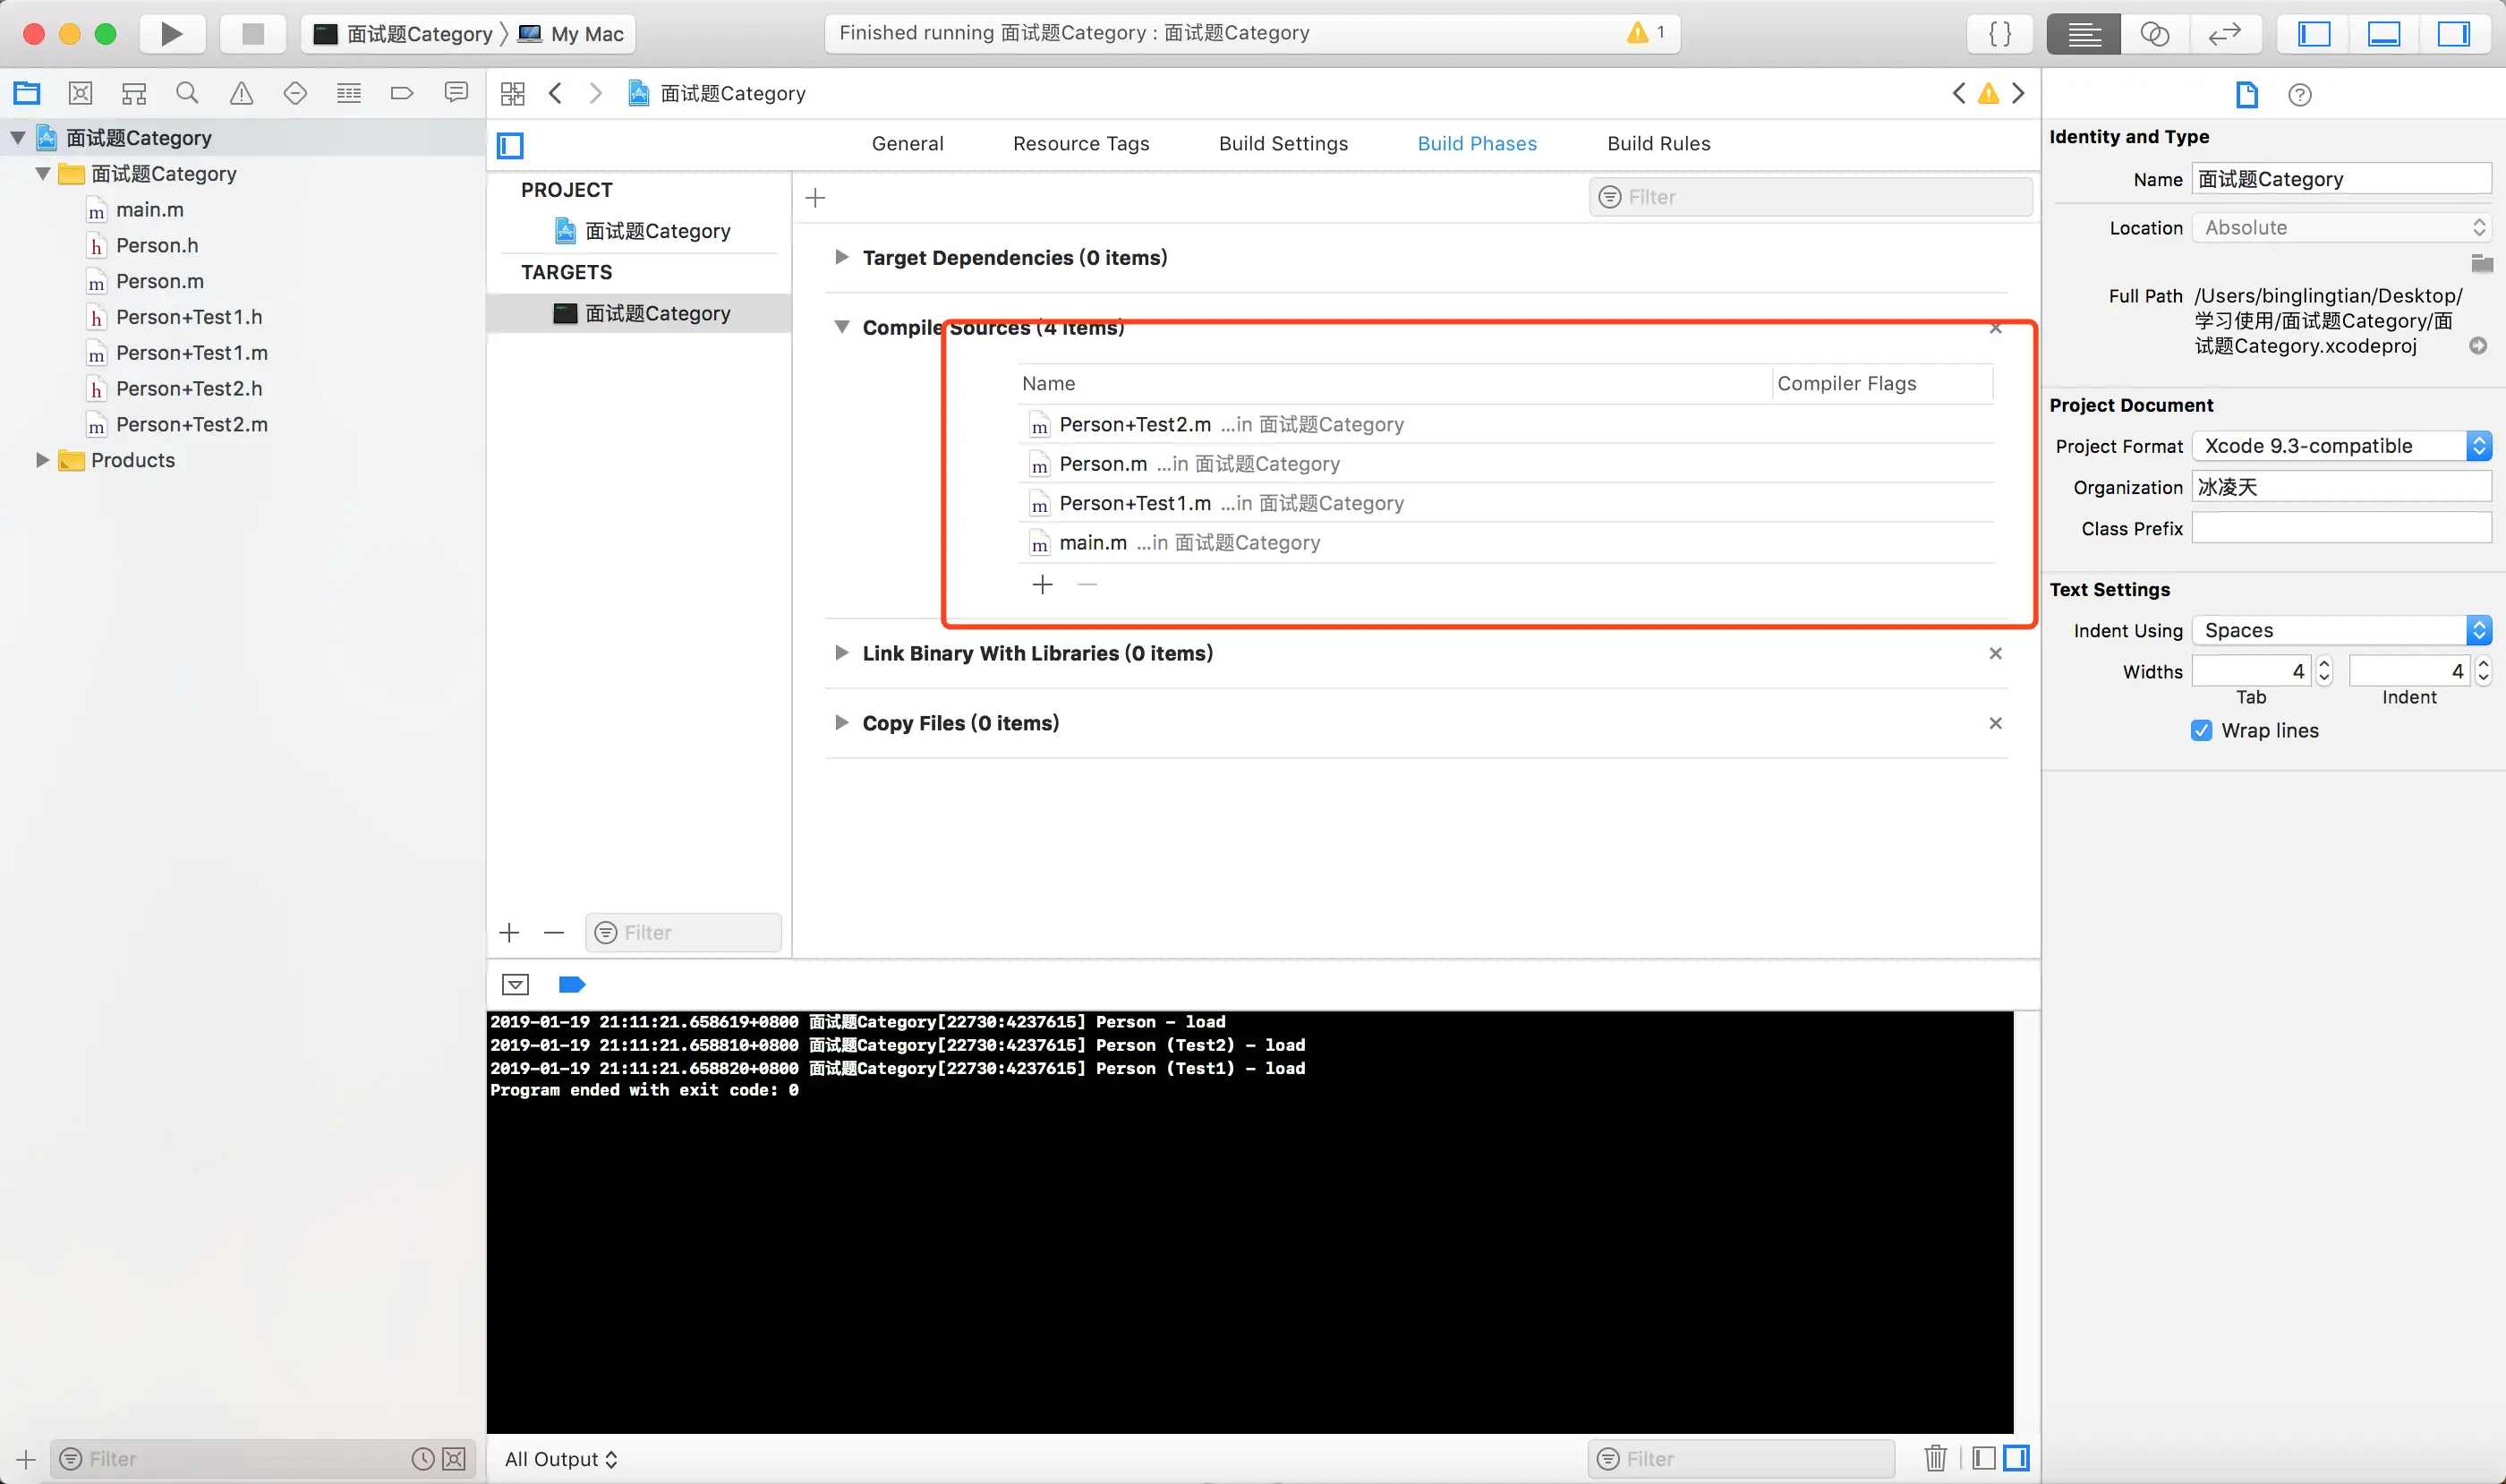Screen dimensions: 2506x1484
Task: Open the All Output console dropdown
Action: 561,1459
